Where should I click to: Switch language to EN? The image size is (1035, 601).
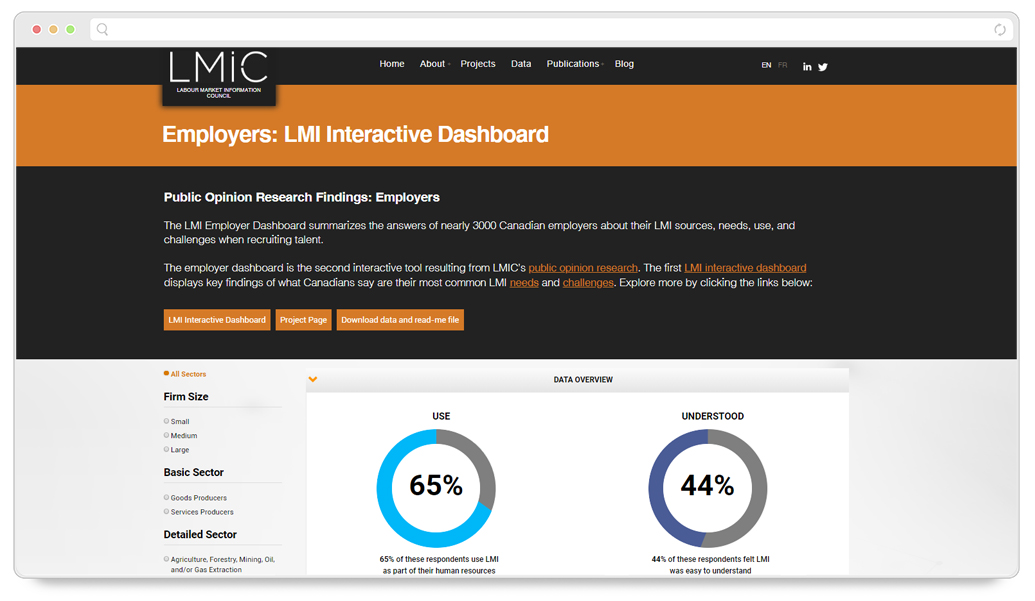[x=766, y=65]
